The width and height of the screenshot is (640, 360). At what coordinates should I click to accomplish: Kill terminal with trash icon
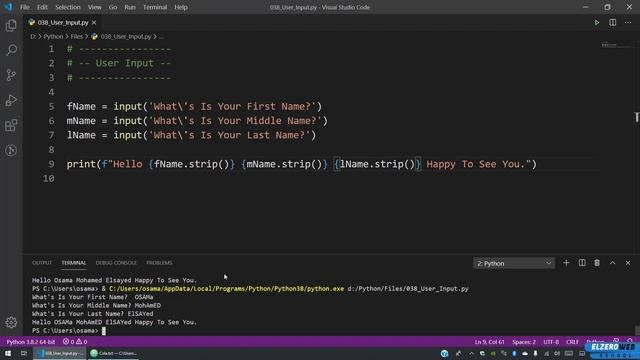tap(597, 263)
